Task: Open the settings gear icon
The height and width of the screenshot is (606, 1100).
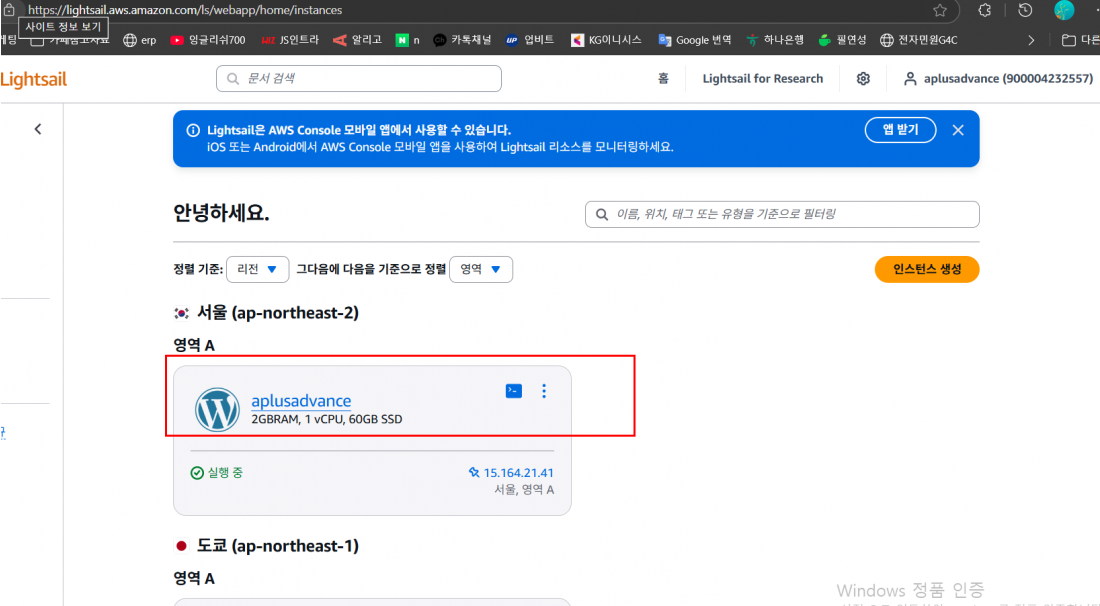Action: 863,79
